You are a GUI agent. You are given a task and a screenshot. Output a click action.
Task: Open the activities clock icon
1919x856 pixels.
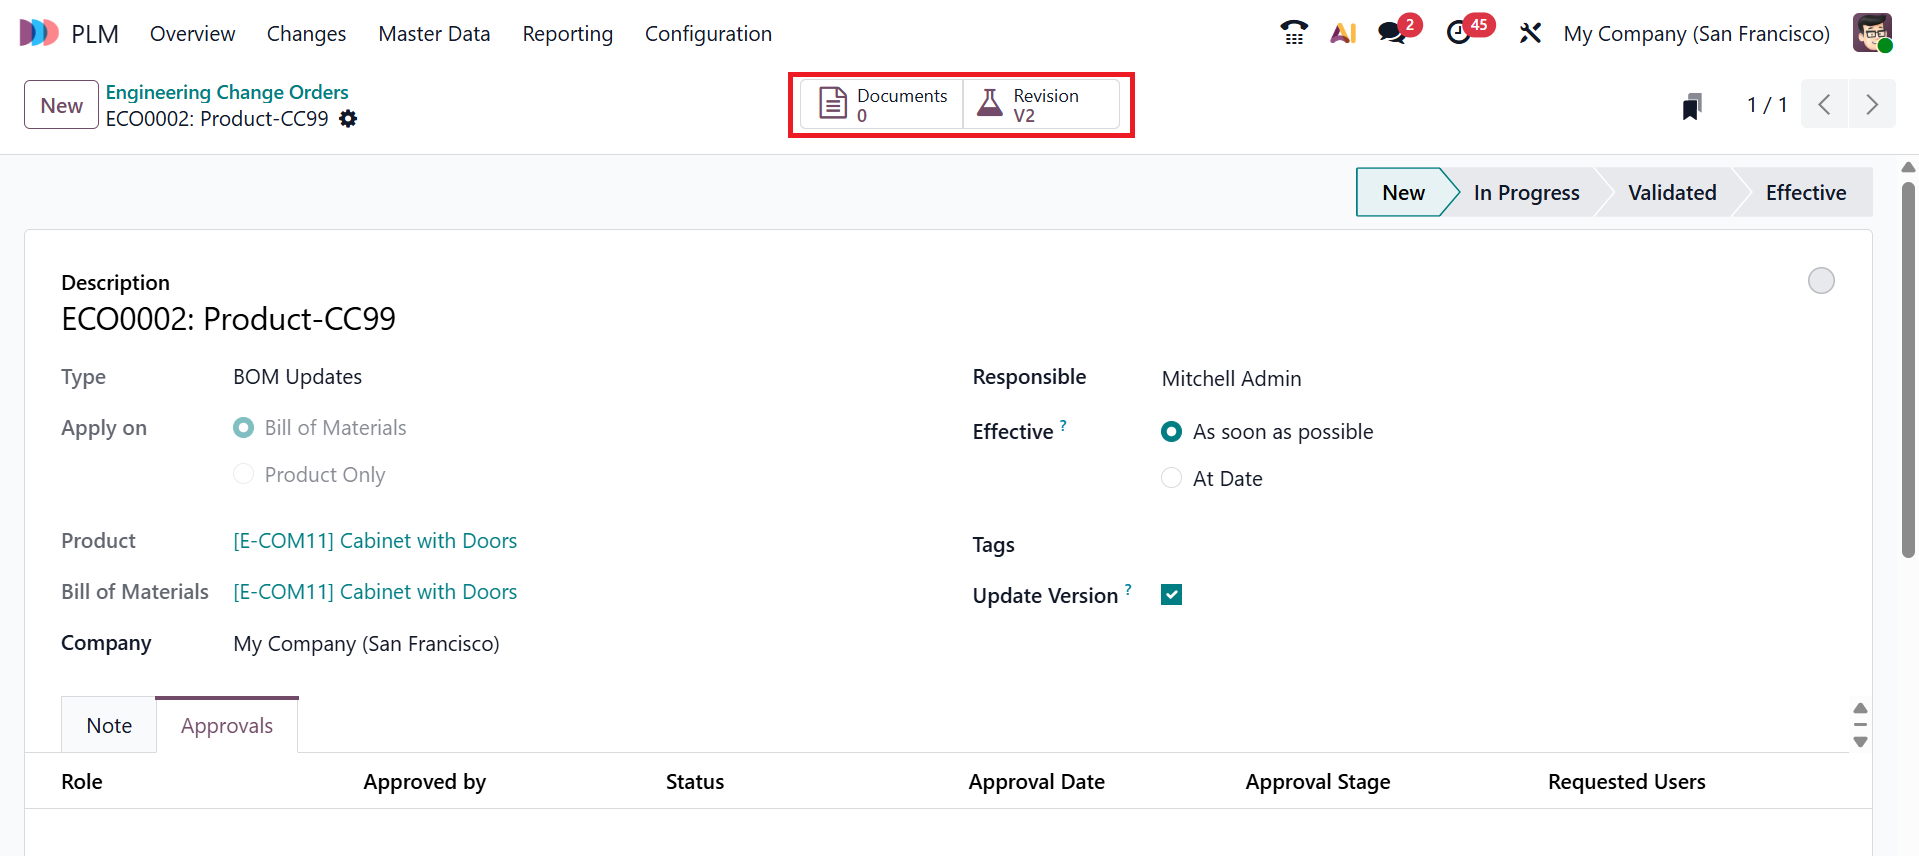tap(1459, 33)
